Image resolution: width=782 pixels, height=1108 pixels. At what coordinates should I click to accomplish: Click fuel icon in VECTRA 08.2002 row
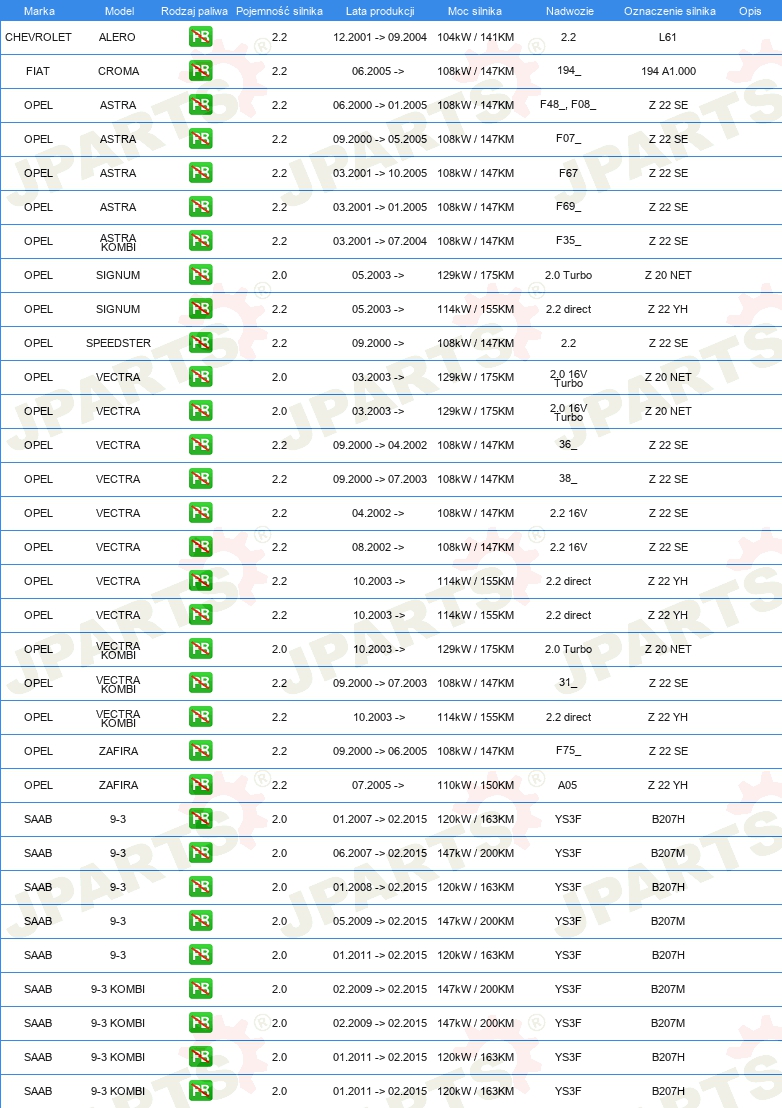201,546
